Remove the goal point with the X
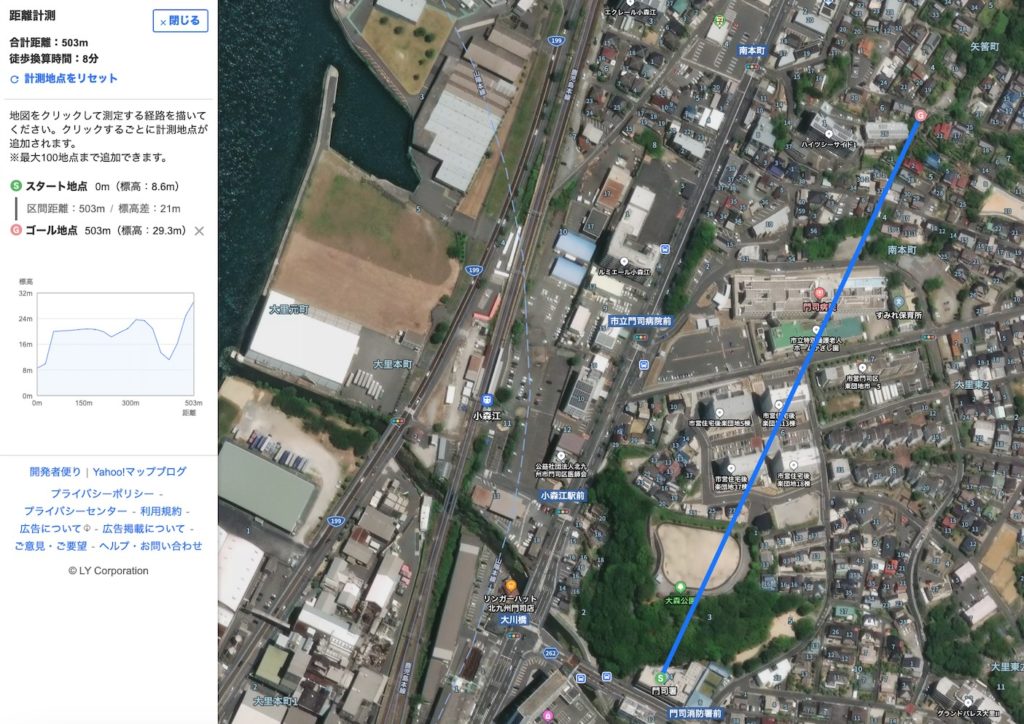Image resolution: width=1024 pixels, height=724 pixels. (199, 231)
